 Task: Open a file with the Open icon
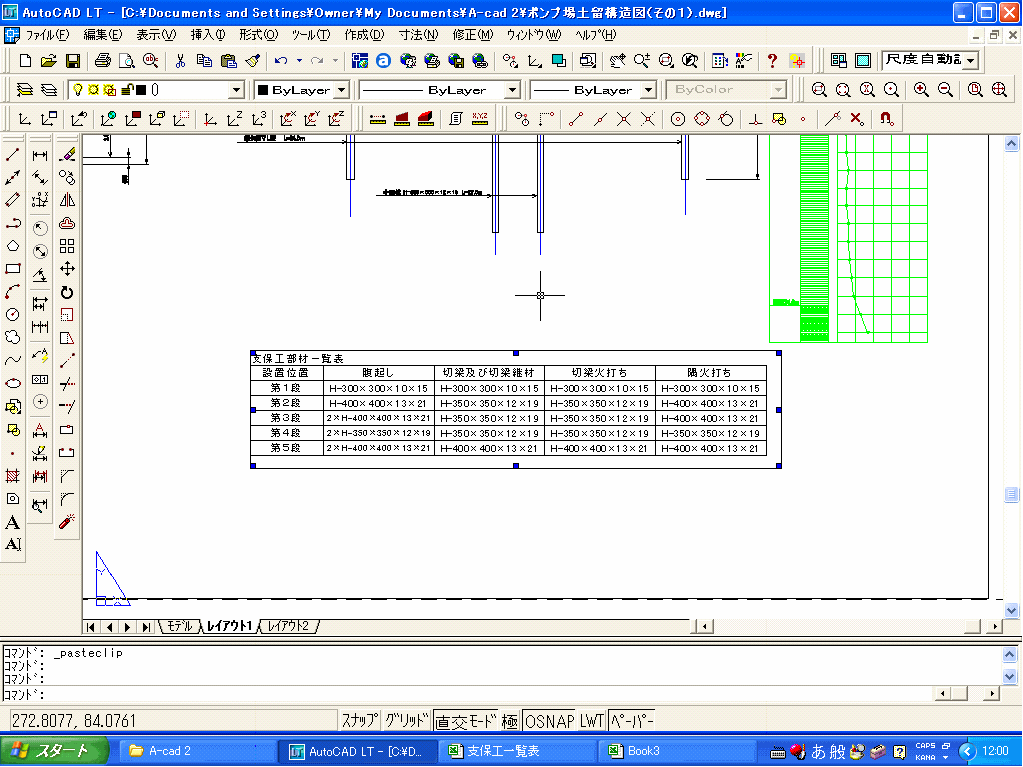coord(48,61)
